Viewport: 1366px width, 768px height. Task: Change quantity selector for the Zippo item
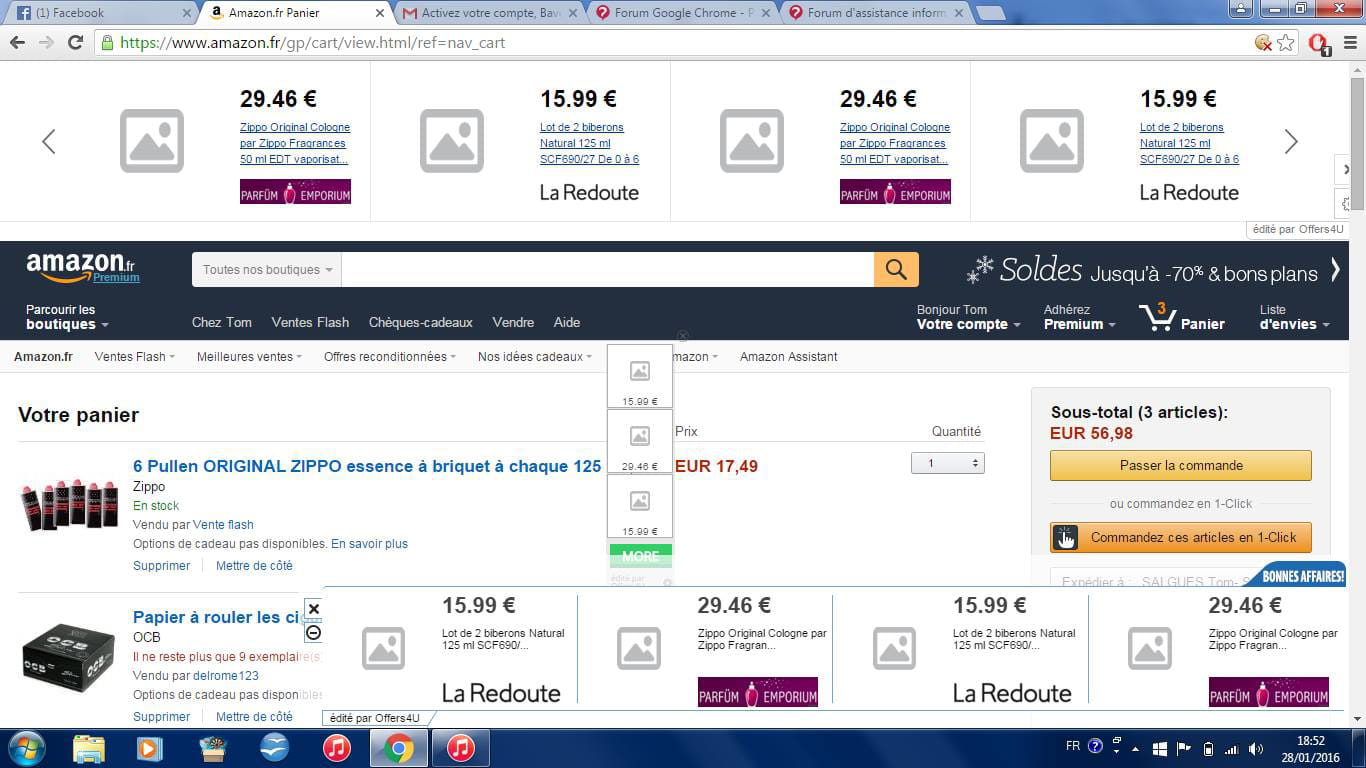pyautogui.click(x=947, y=463)
